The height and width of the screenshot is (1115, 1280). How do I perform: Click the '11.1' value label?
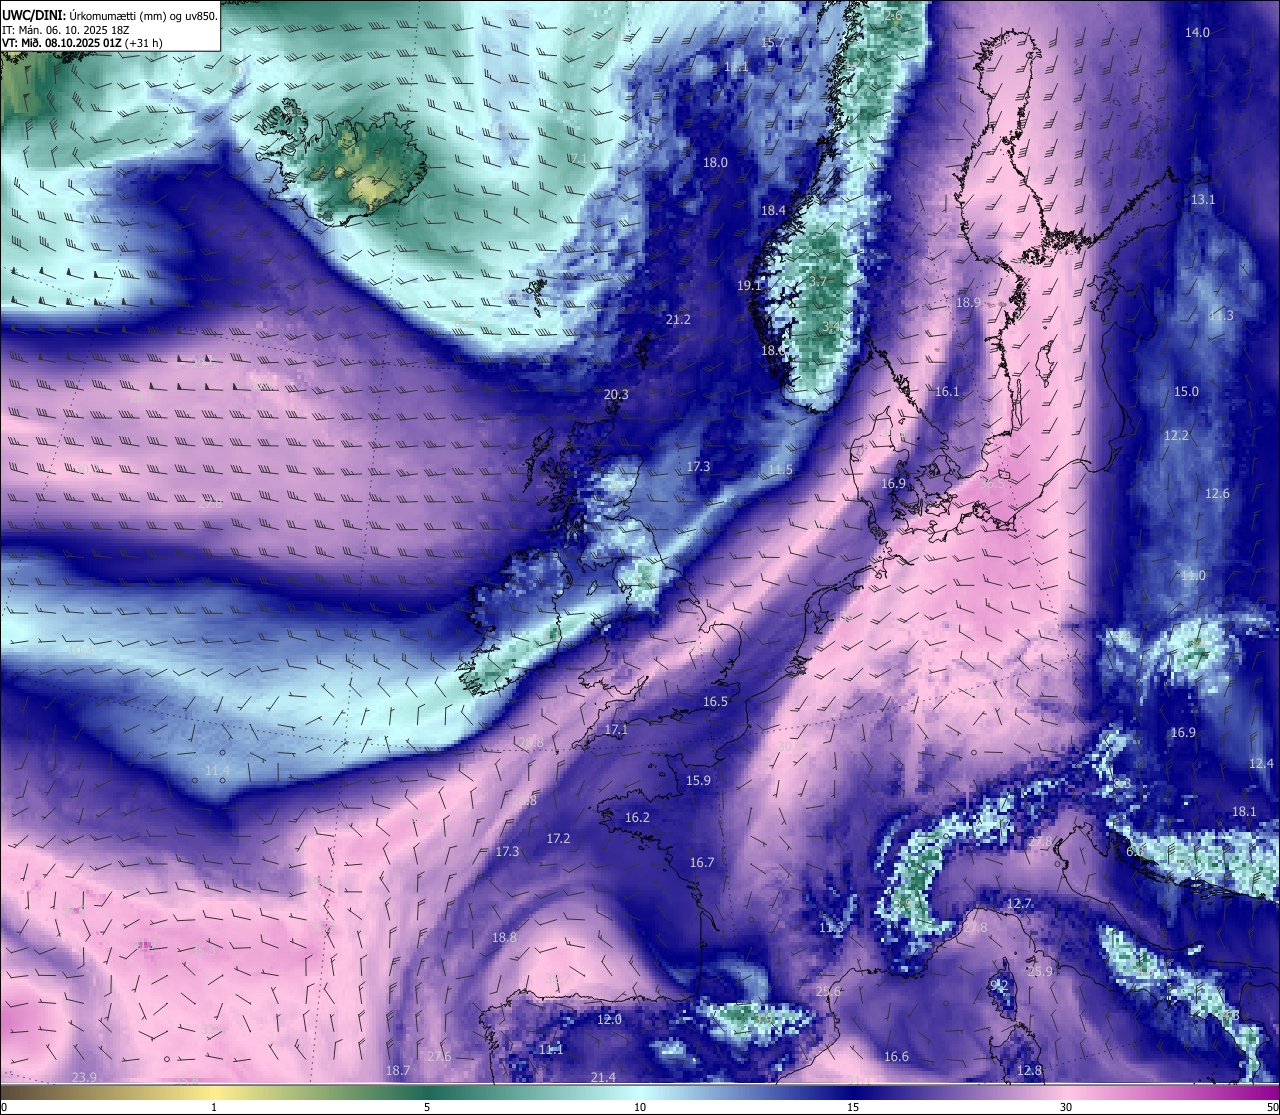(551, 1050)
